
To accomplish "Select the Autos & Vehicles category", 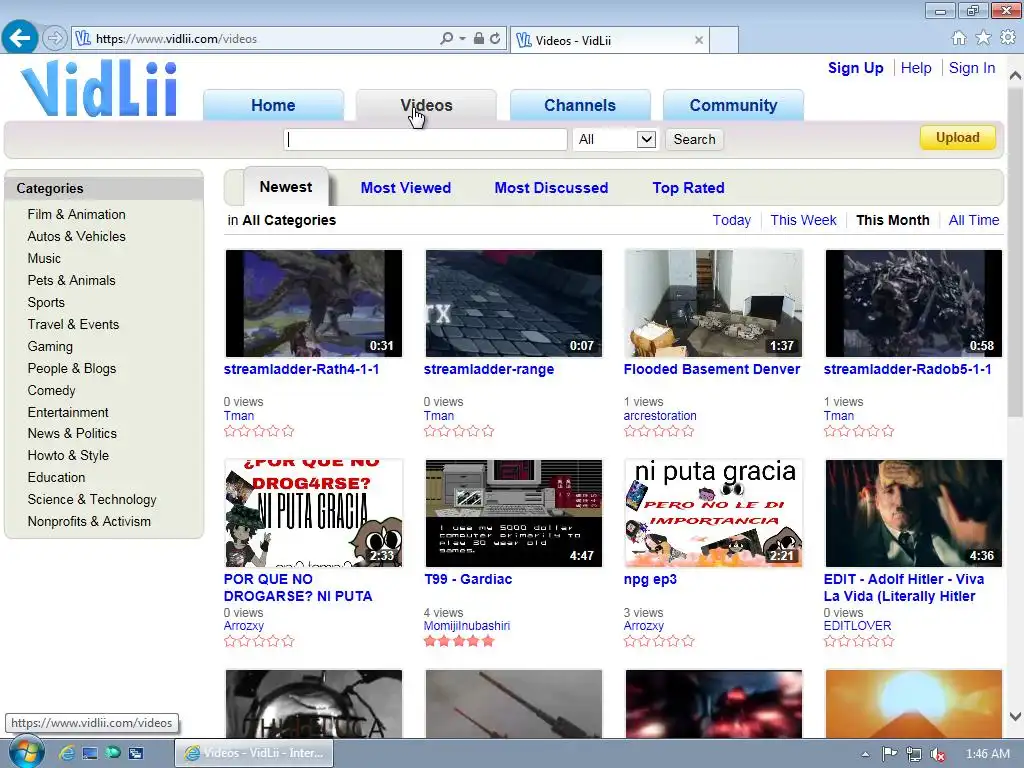I will [76, 236].
